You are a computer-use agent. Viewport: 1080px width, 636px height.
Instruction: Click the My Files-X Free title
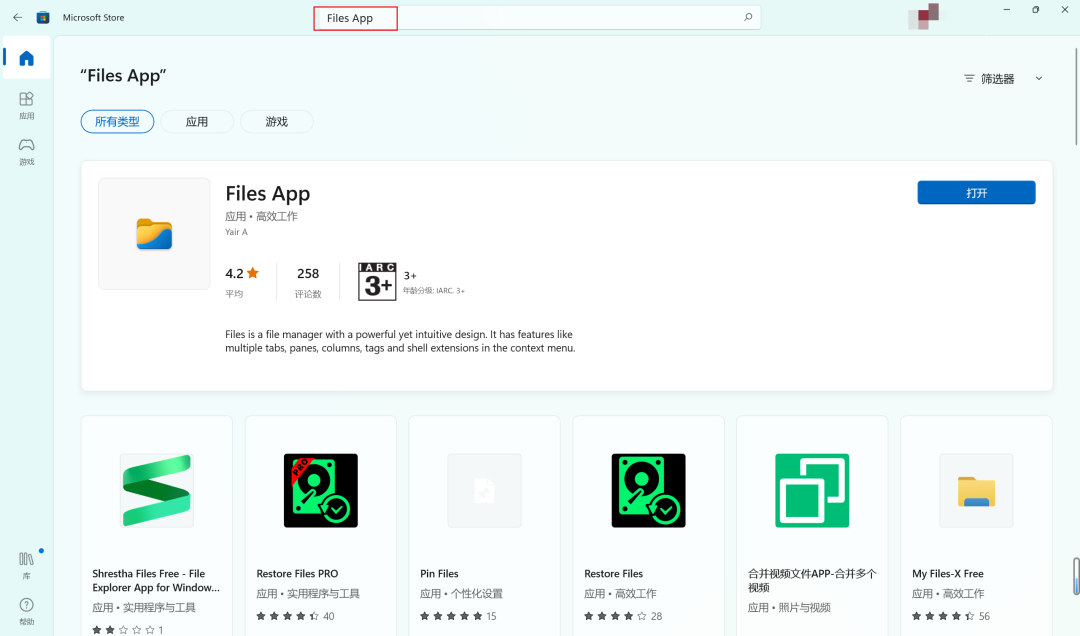(x=948, y=573)
